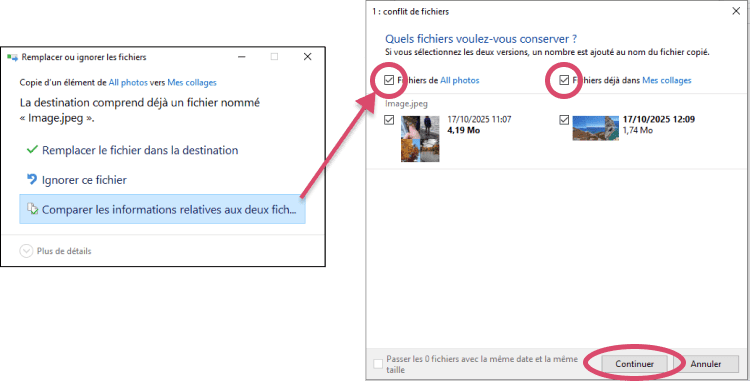Screen dimensions: 750x381
Task: Toggle Passer les 0 fichiers checkbox
Action: click(378, 364)
